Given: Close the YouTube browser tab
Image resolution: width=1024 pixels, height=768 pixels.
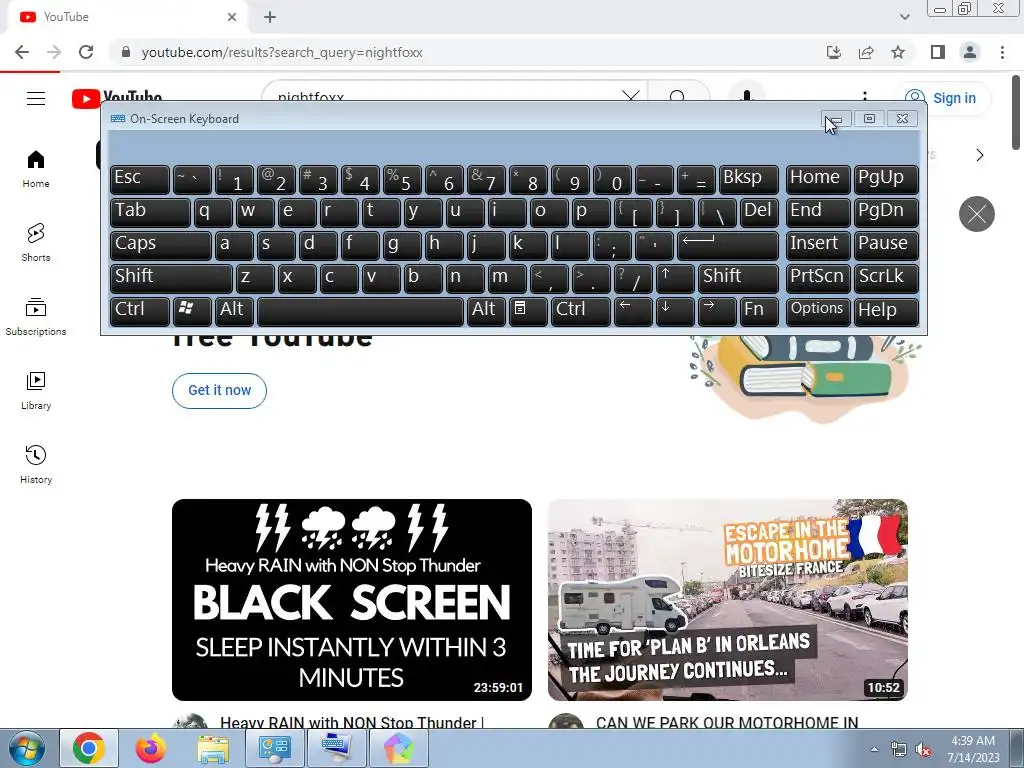Looking at the screenshot, I should tap(232, 17).
